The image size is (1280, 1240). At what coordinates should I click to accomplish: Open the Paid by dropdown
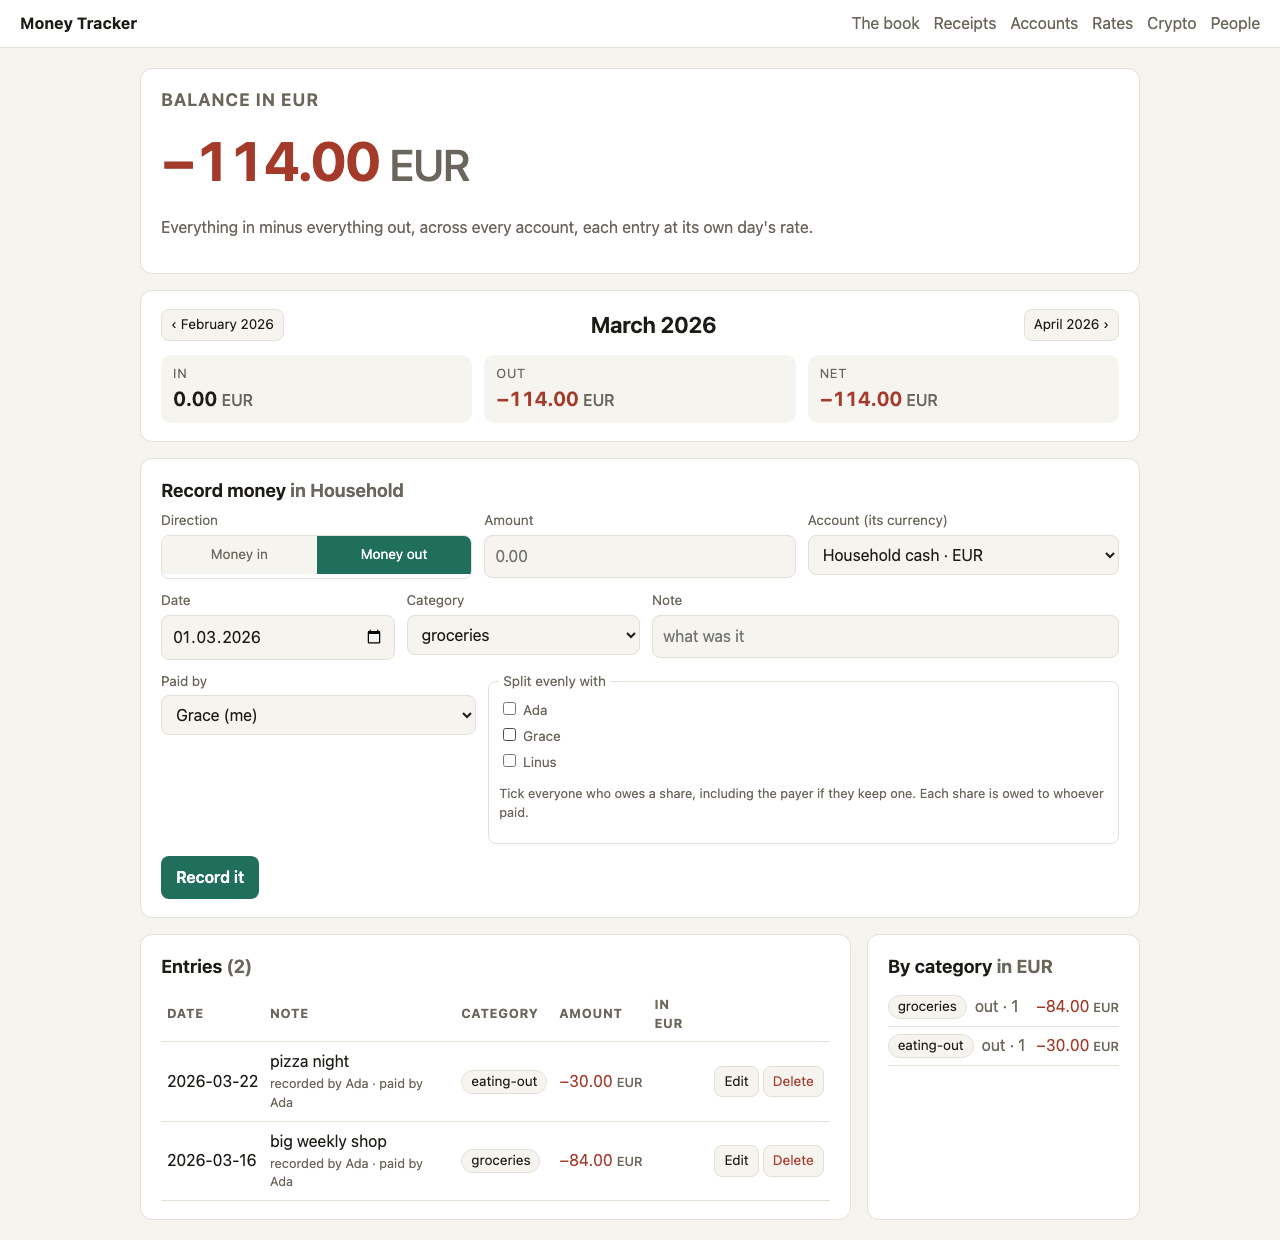318,715
